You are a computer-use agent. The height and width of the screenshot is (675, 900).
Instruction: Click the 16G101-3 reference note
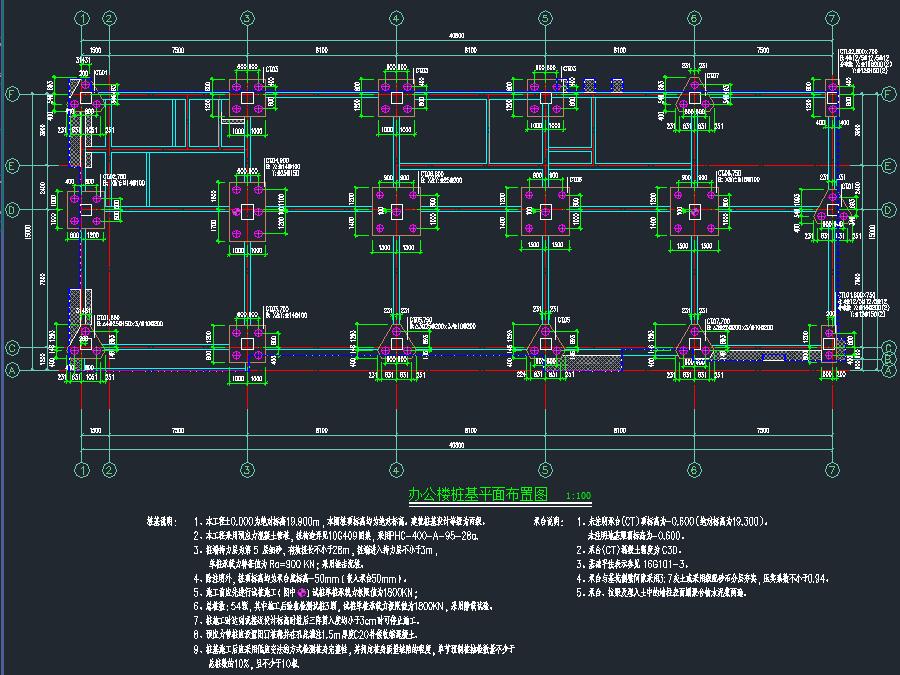coord(665,564)
